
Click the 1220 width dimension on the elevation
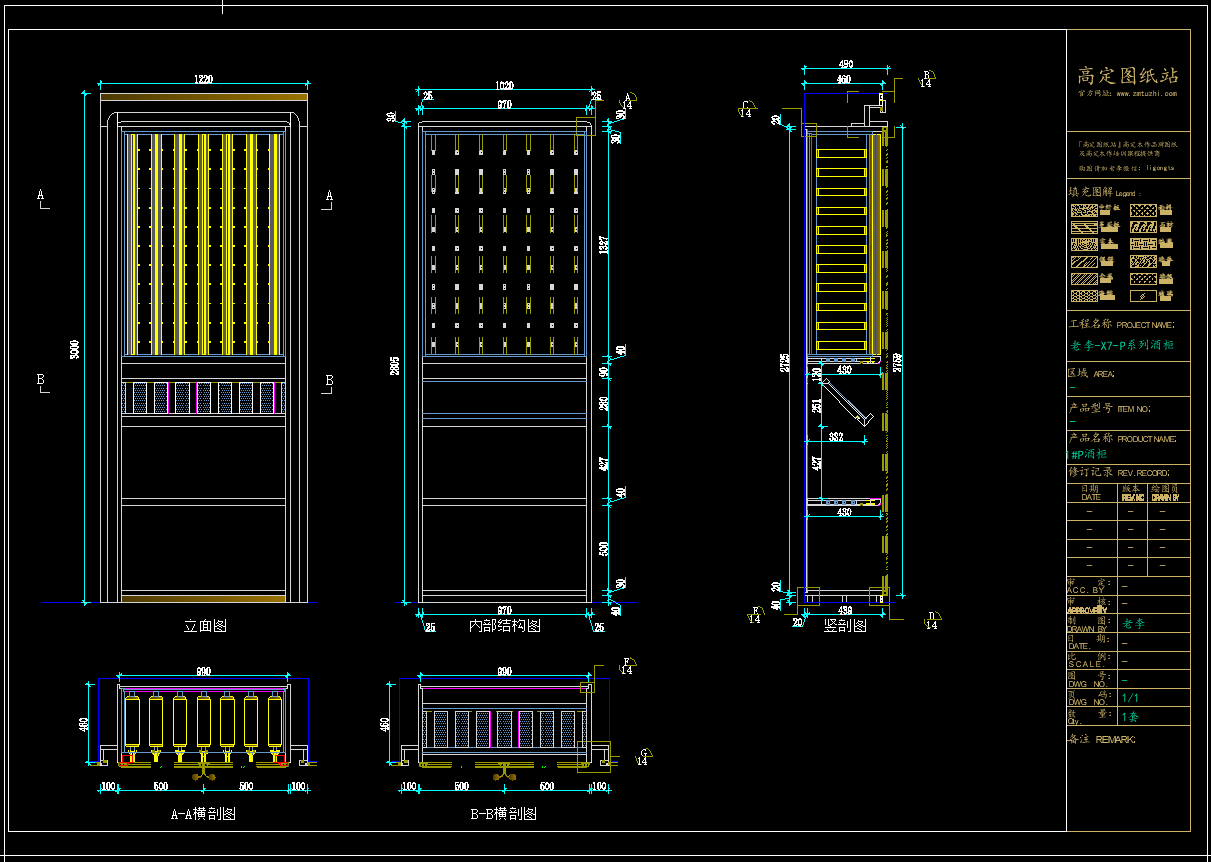pos(203,79)
